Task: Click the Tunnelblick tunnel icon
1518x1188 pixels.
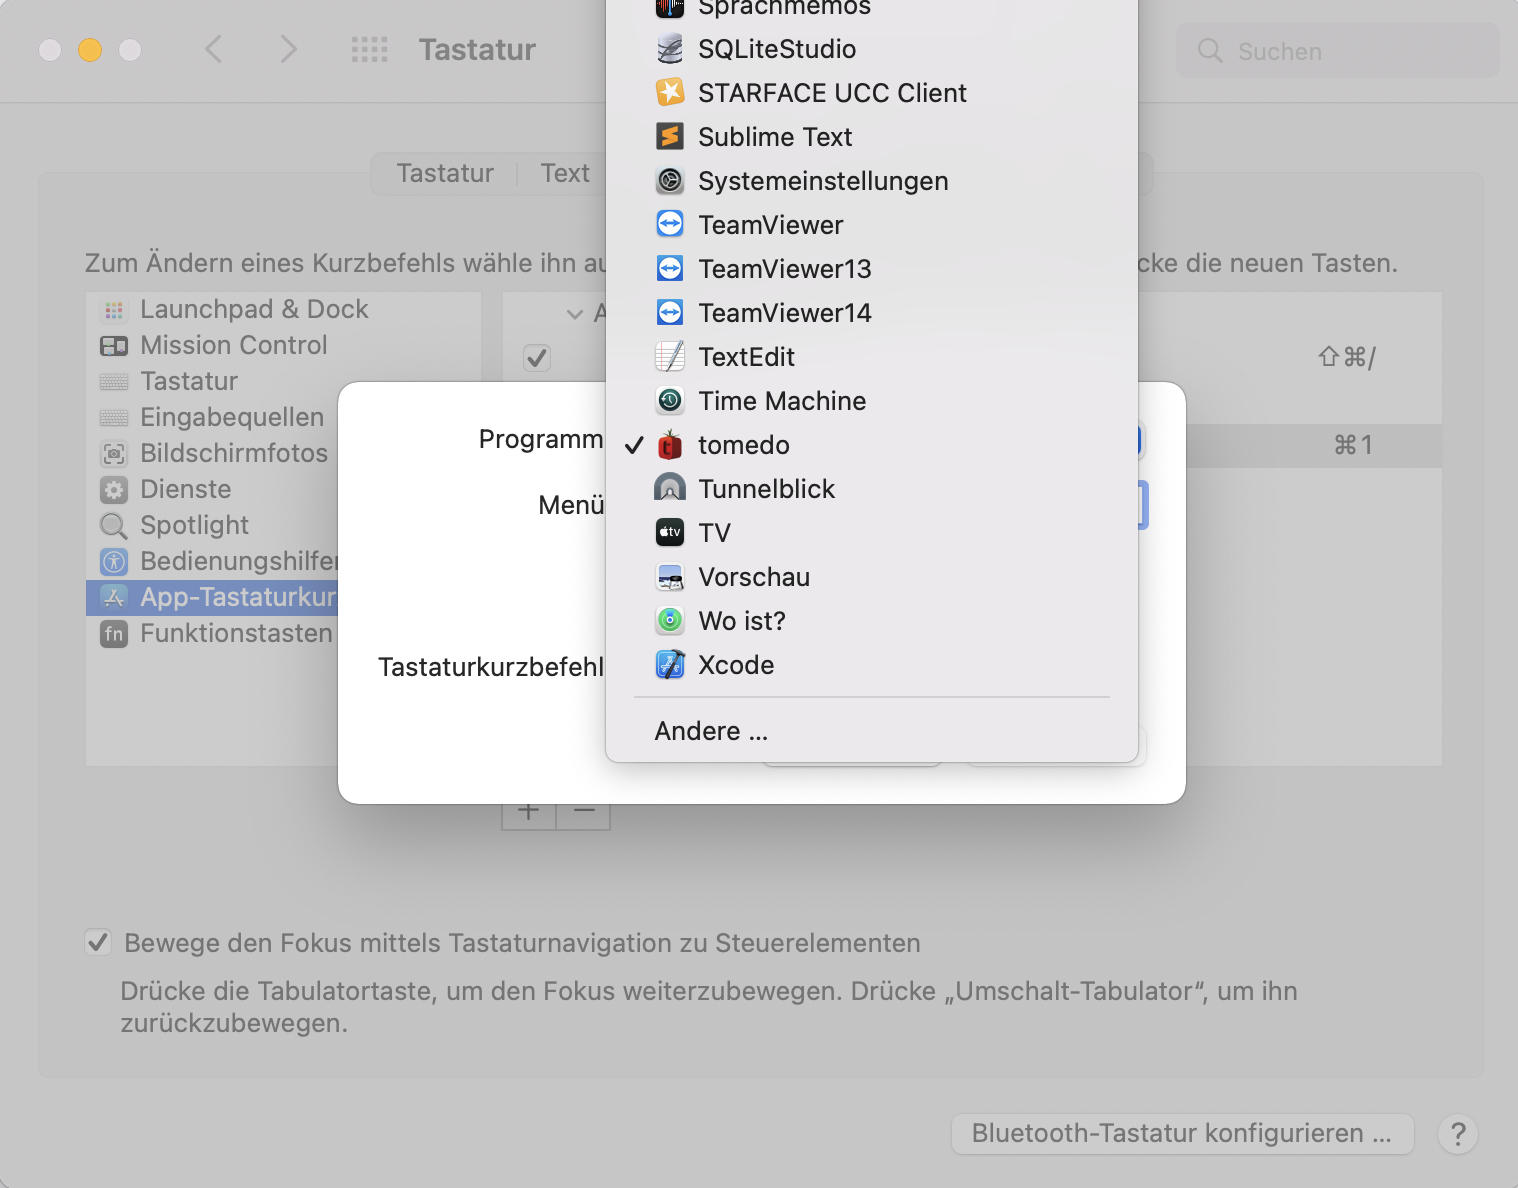Action: [670, 489]
